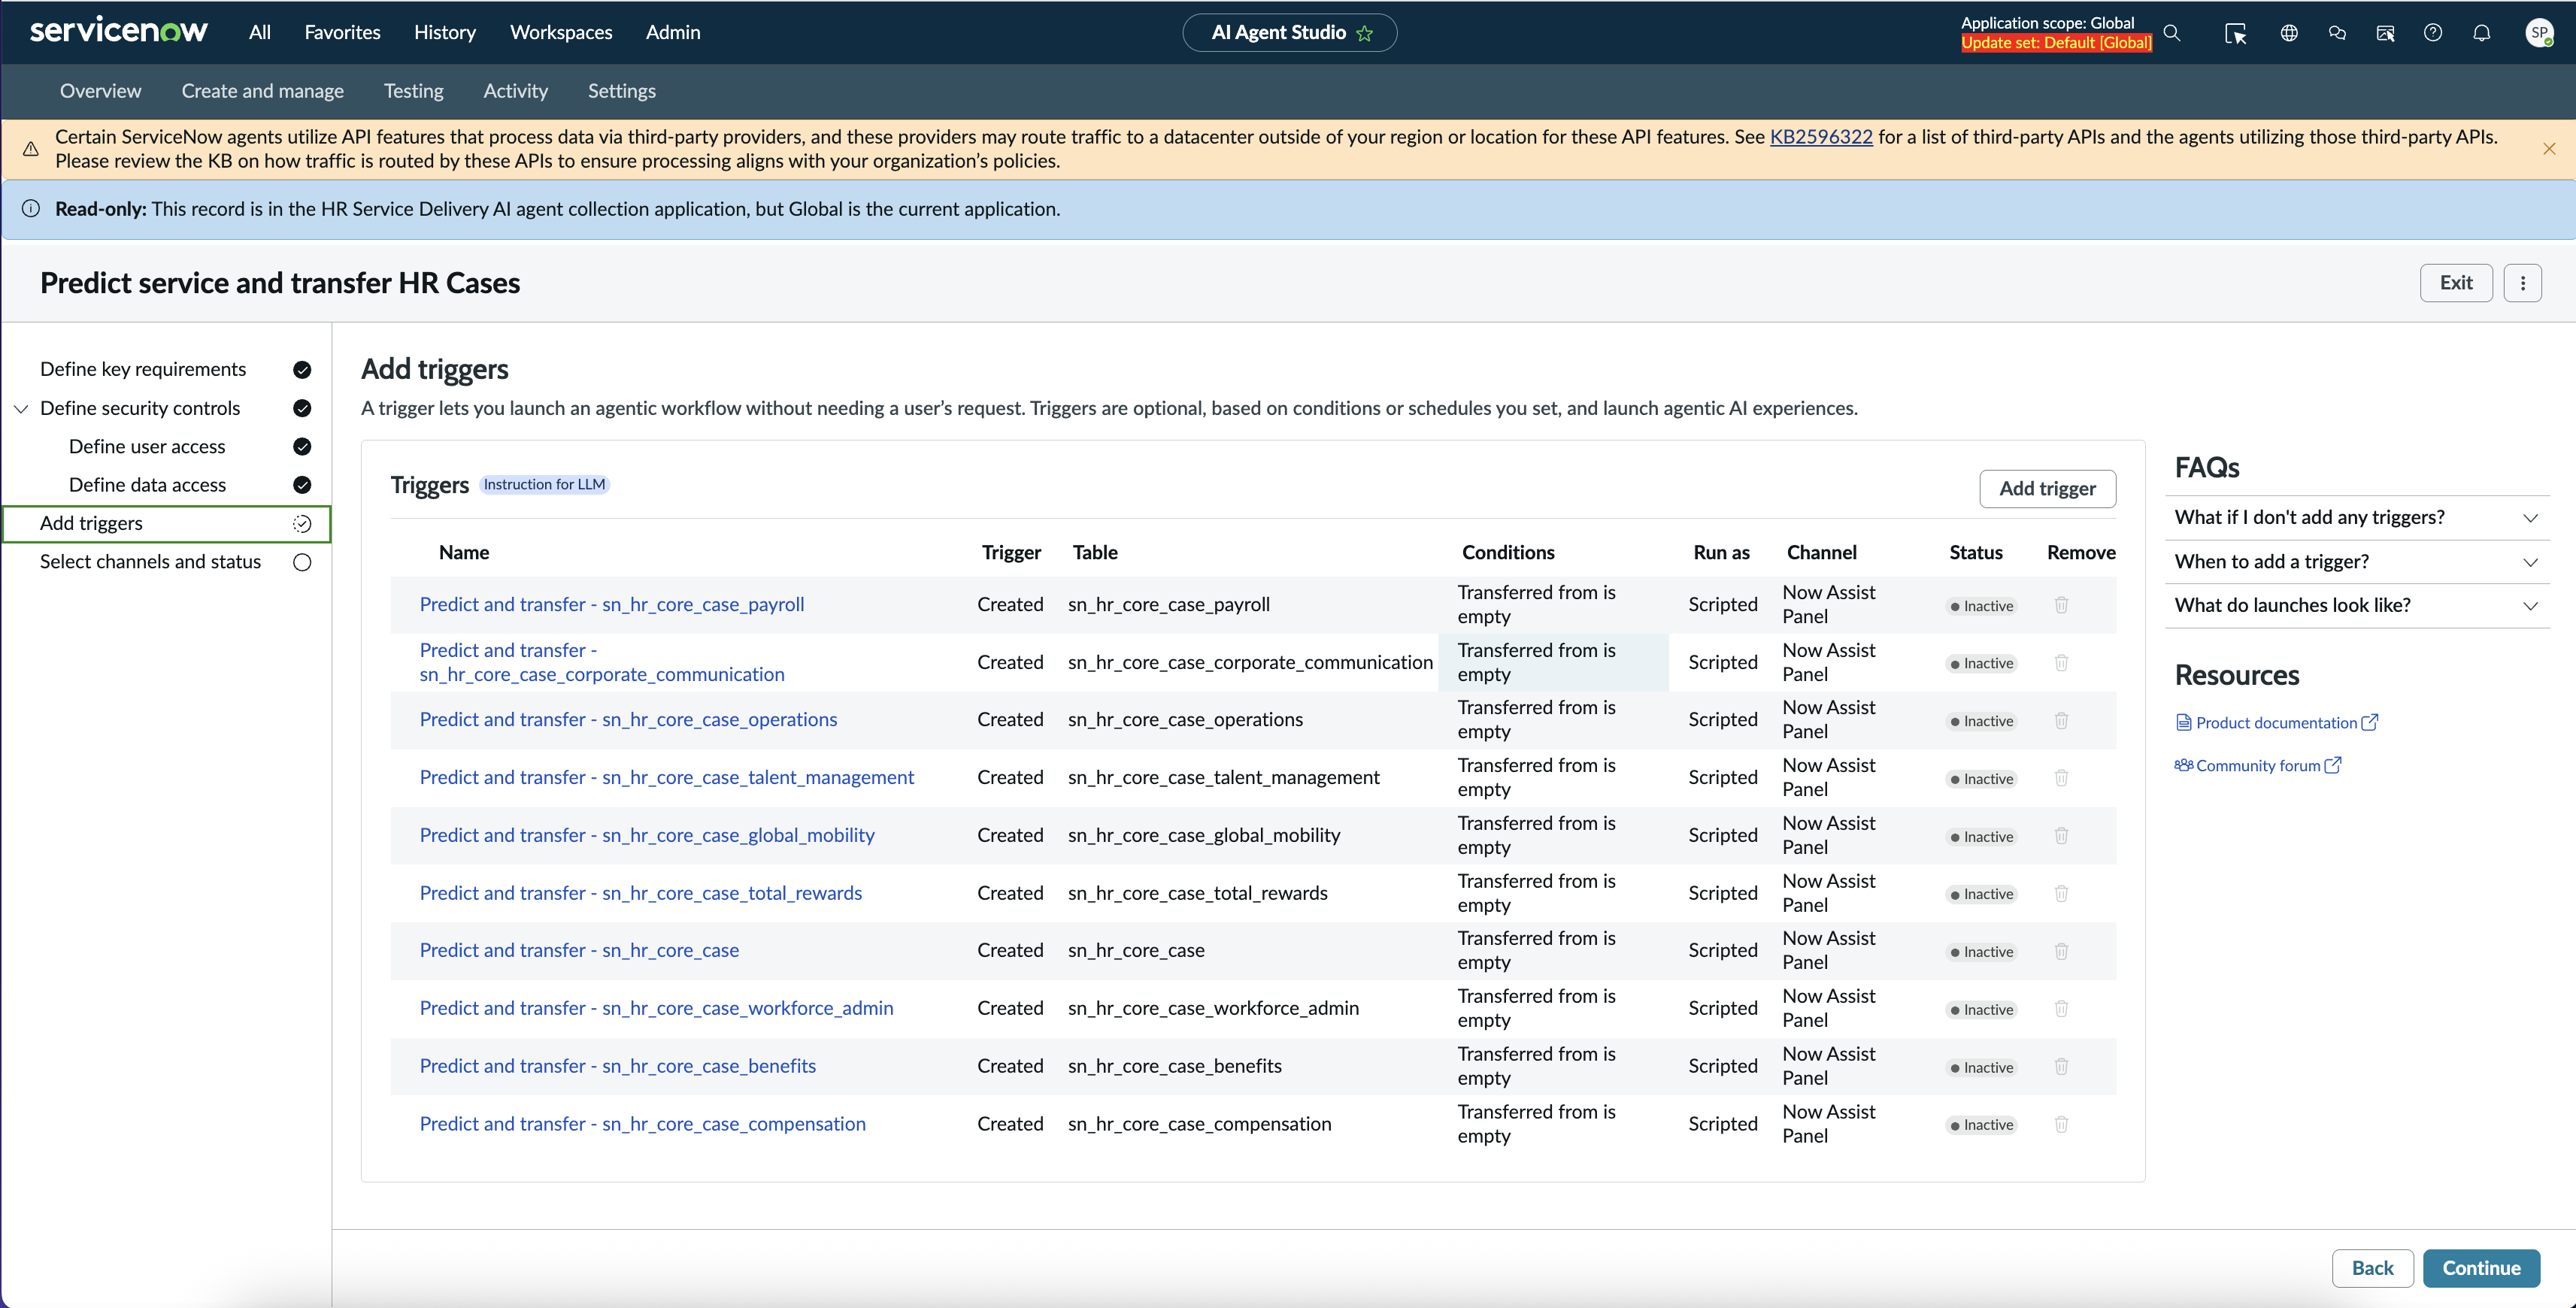Click trash icon for sn_hr_core_case trigger
The height and width of the screenshot is (1308, 2576).
point(2061,951)
